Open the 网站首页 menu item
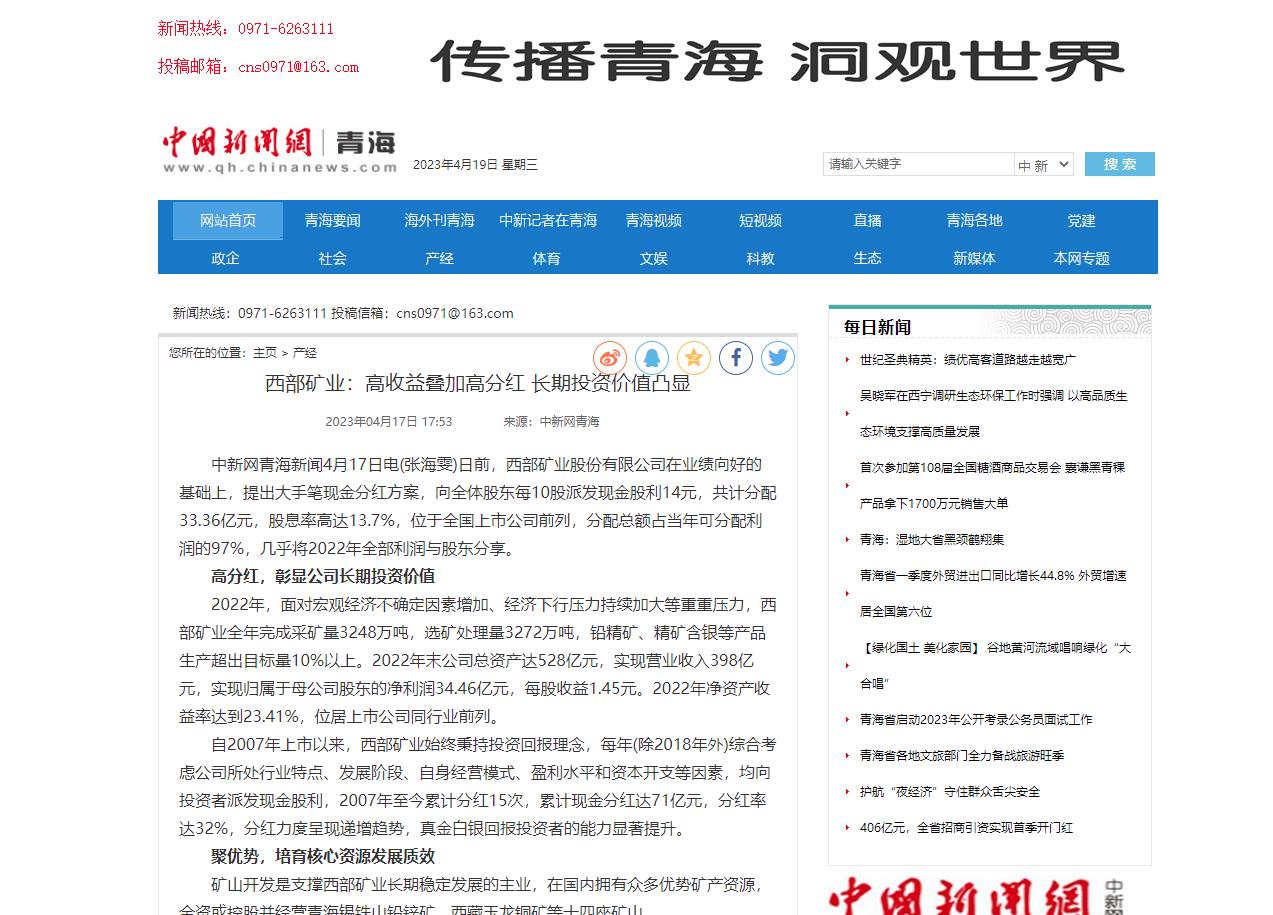 228,221
